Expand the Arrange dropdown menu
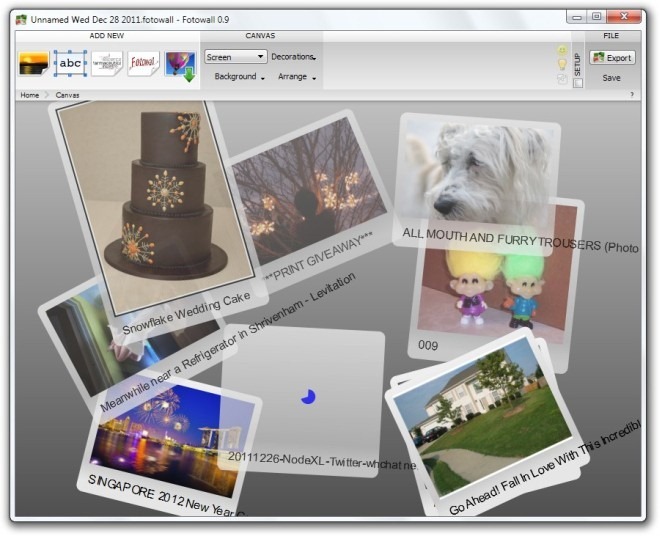660x536 pixels. pyautogui.click(x=297, y=77)
